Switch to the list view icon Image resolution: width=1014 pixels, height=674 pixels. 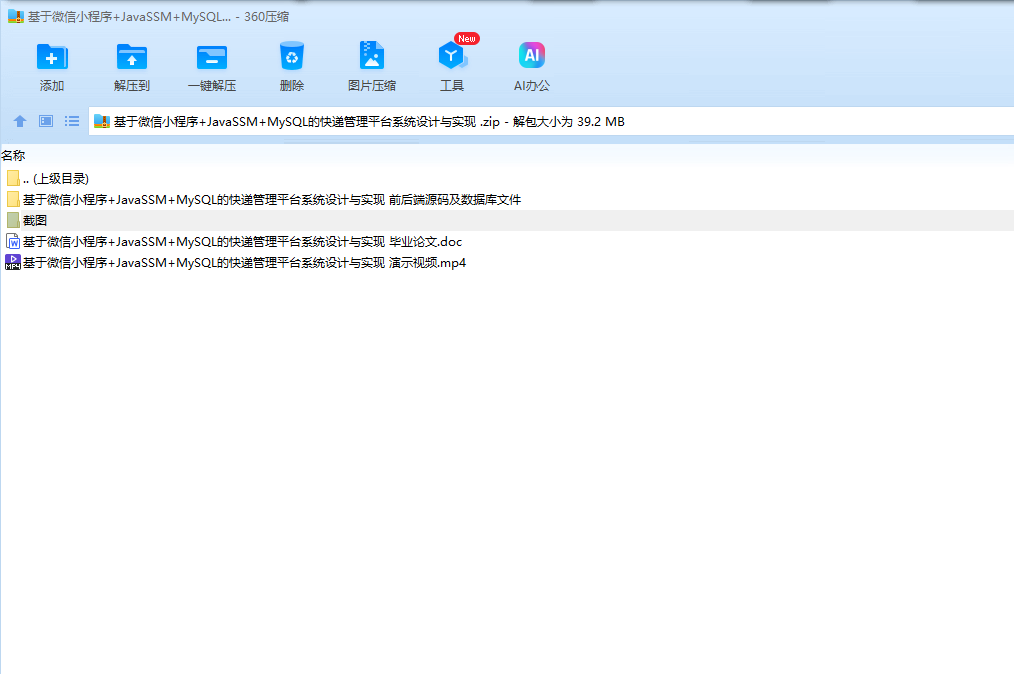coord(72,121)
